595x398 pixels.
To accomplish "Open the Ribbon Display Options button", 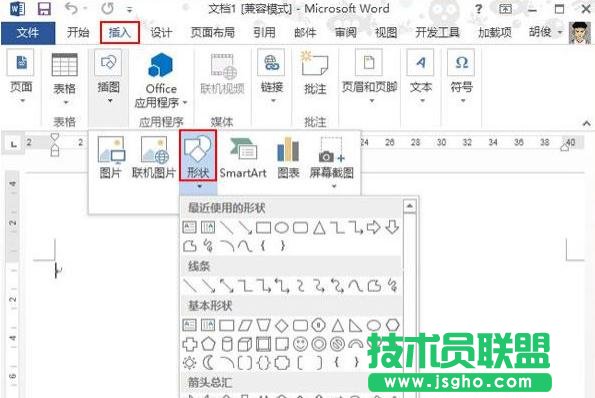I will (505, 9).
